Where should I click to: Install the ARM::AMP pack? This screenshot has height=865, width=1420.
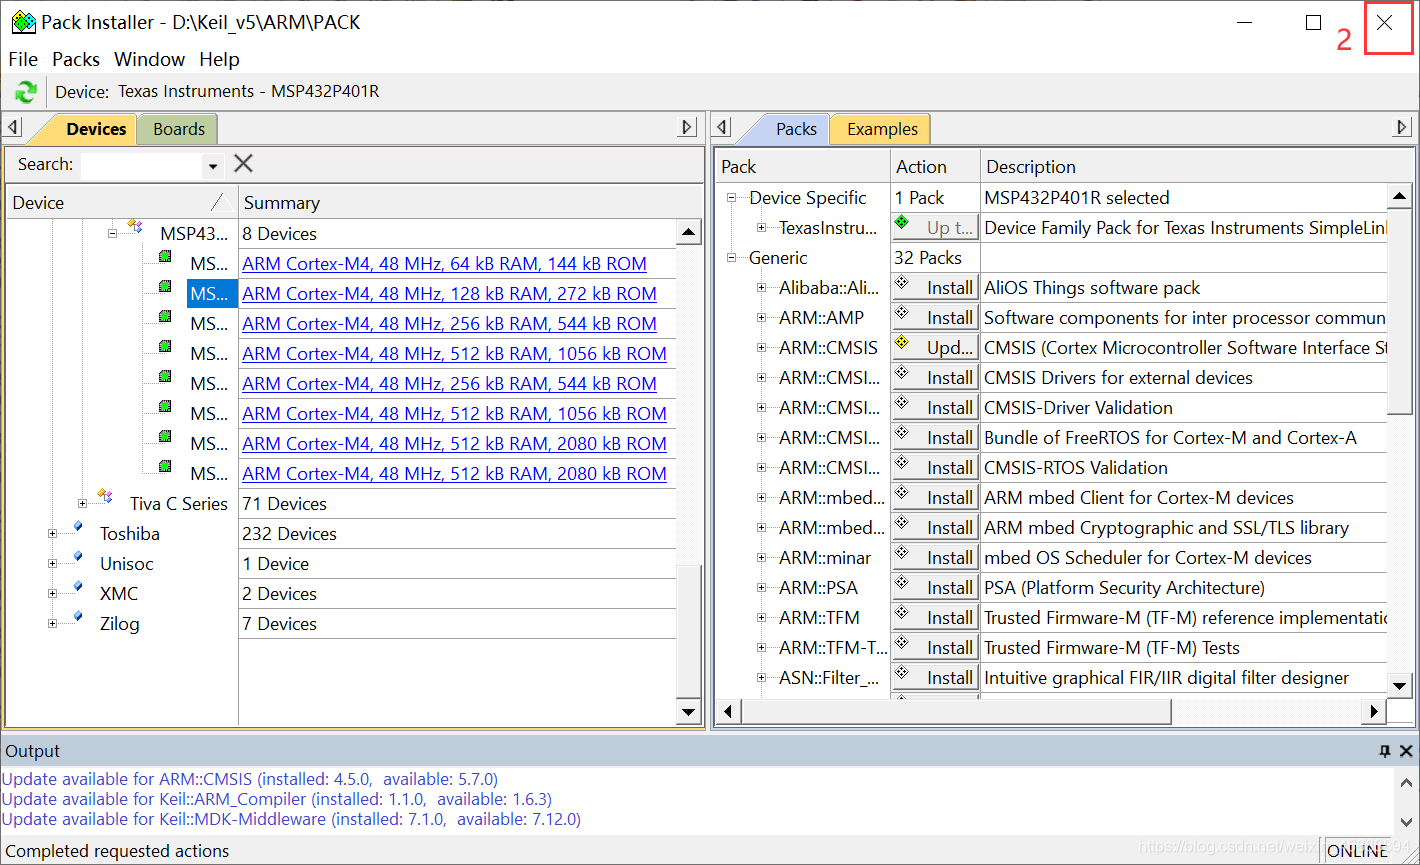click(935, 318)
